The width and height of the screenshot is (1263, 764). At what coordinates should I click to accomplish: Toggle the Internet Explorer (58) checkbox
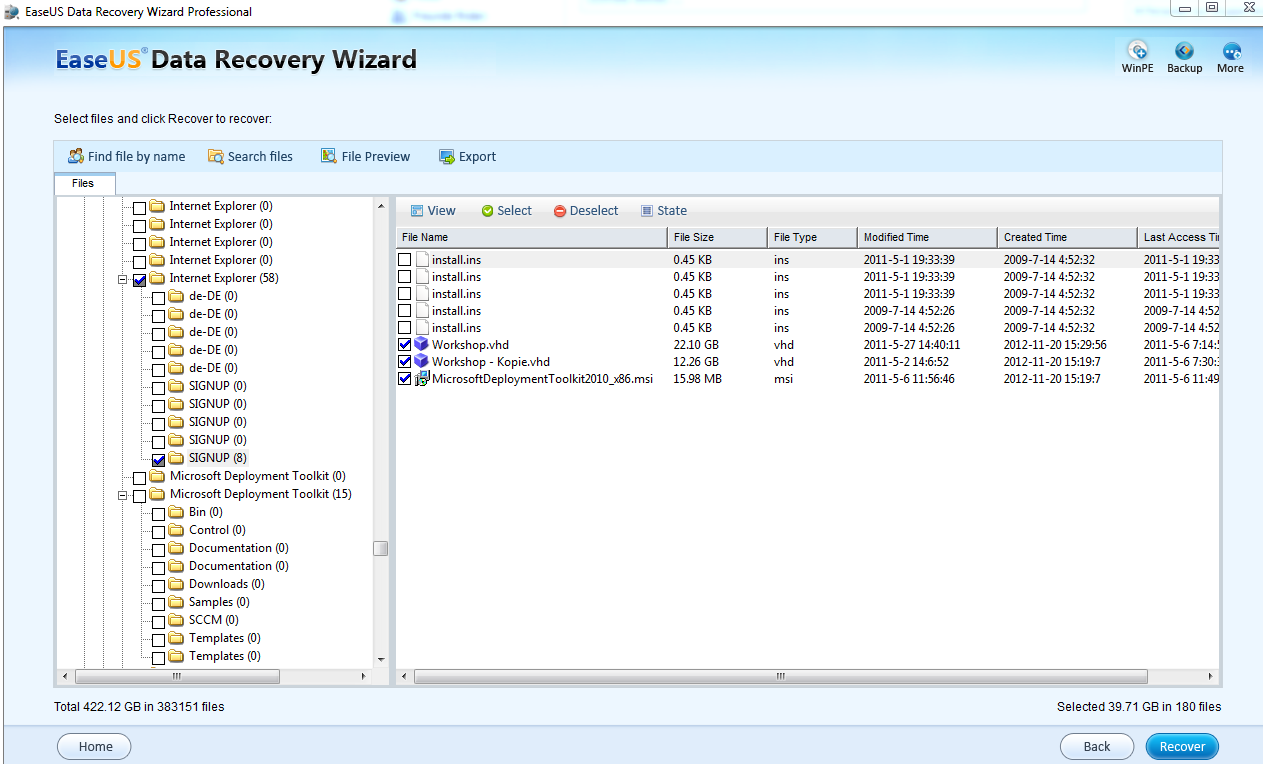click(x=139, y=279)
